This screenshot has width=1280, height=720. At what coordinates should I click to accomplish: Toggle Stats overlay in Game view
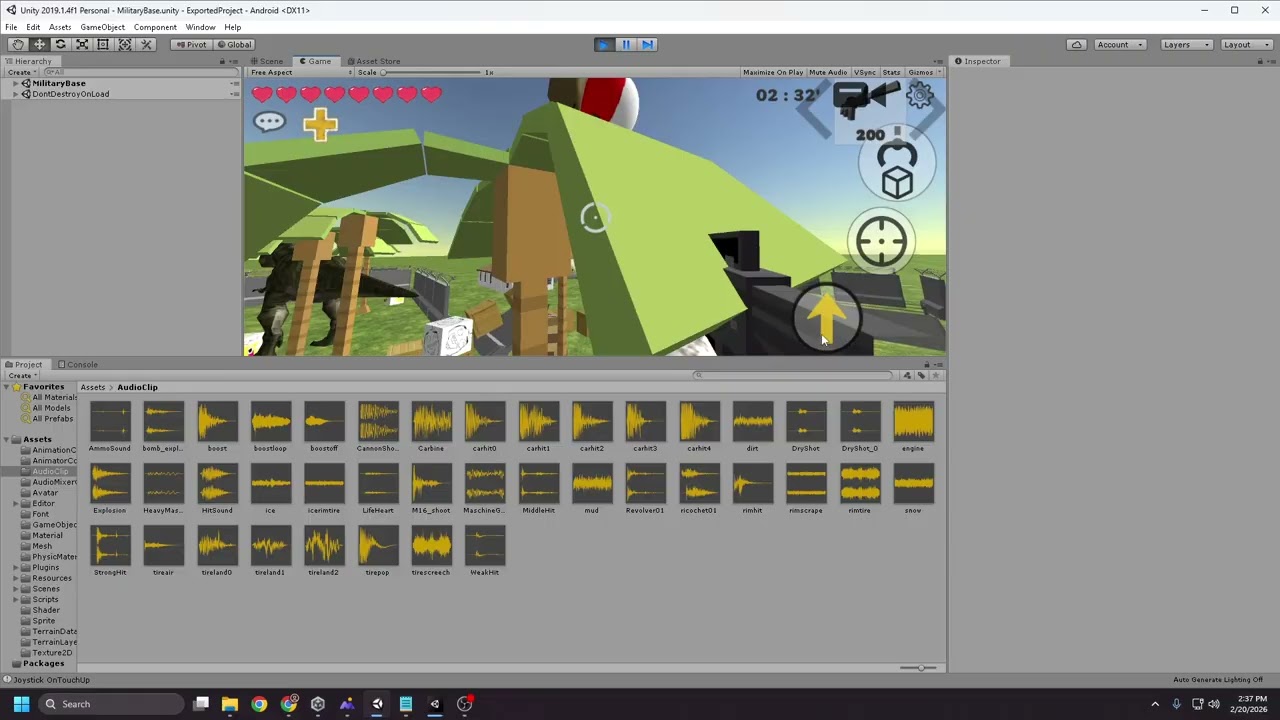(x=891, y=72)
